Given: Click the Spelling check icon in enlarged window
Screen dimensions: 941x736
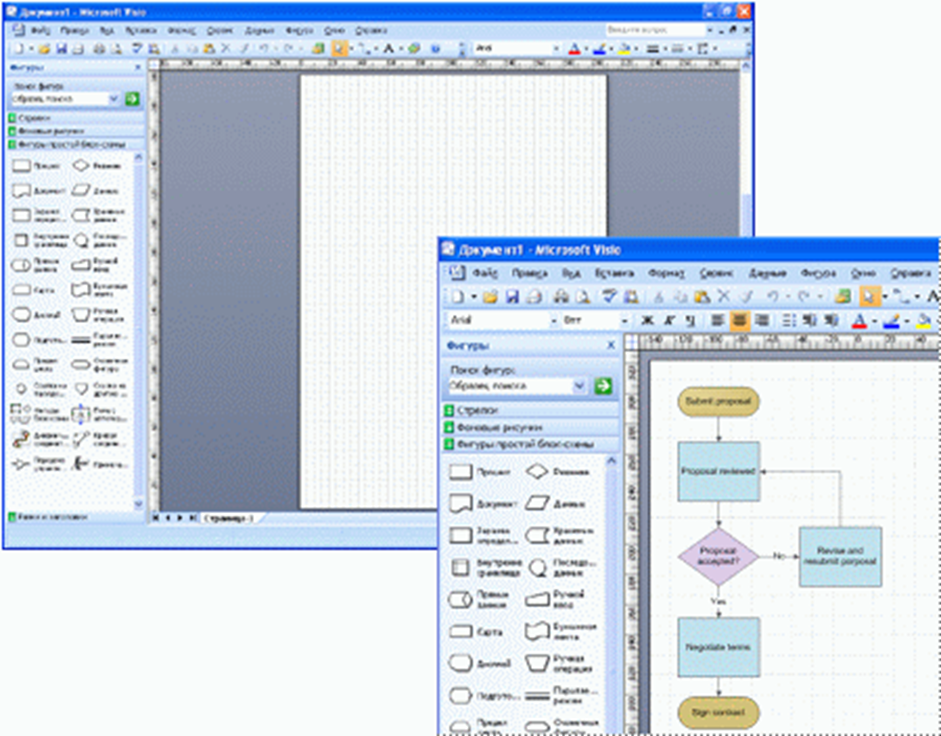Looking at the screenshot, I should tap(610, 297).
